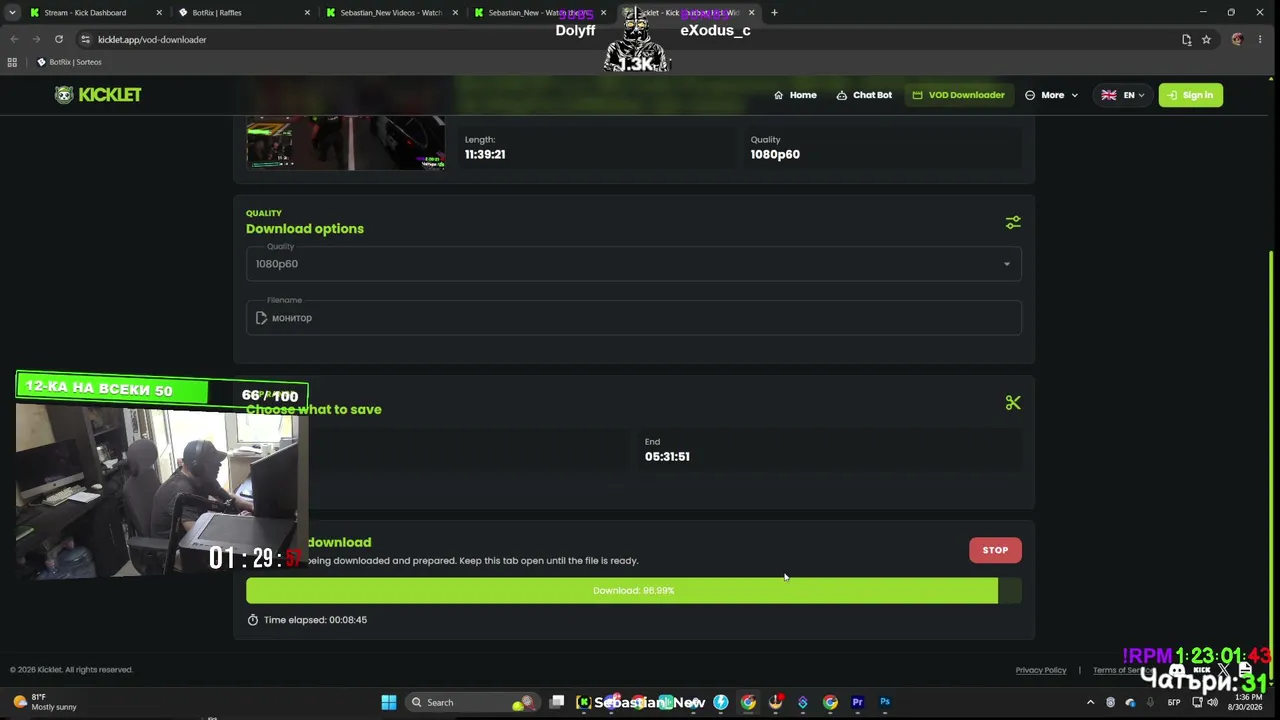
Task: Open the tab search dropdown
Action: 12,13
